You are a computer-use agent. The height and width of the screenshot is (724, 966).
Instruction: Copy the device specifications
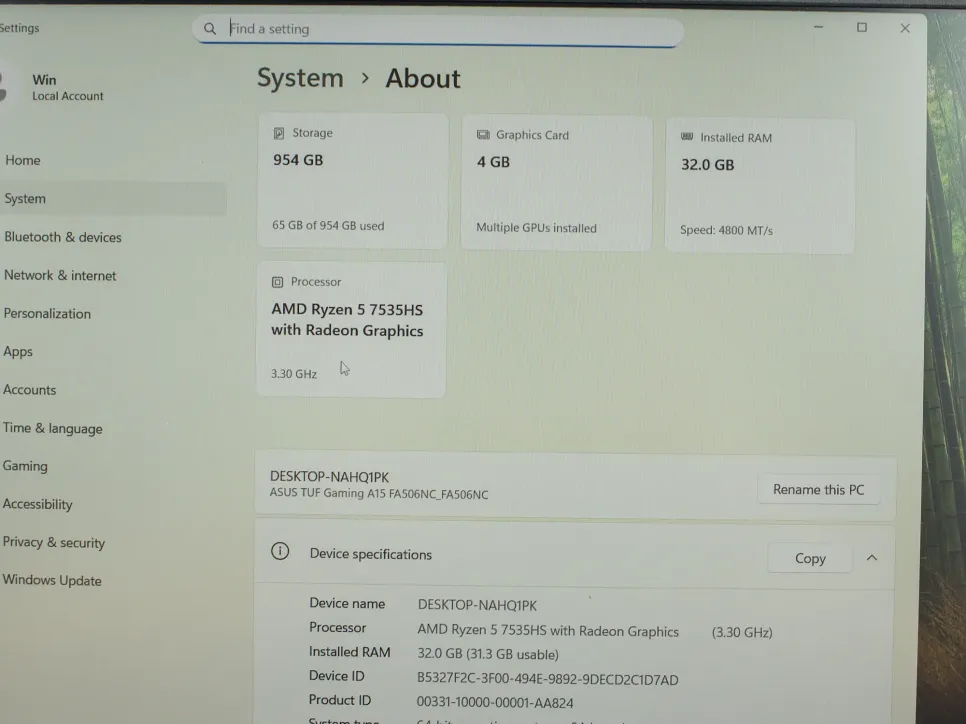click(x=809, y=558)
